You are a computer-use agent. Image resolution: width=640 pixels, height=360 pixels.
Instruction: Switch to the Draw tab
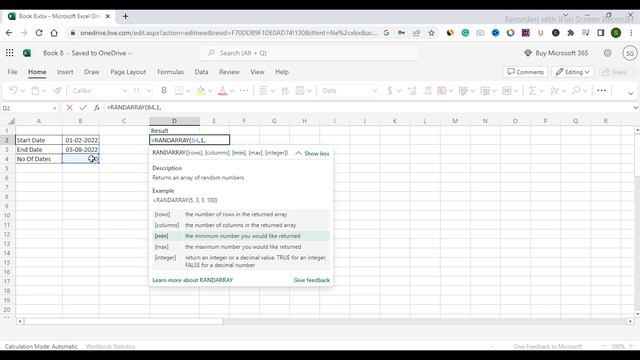[92, 72]
